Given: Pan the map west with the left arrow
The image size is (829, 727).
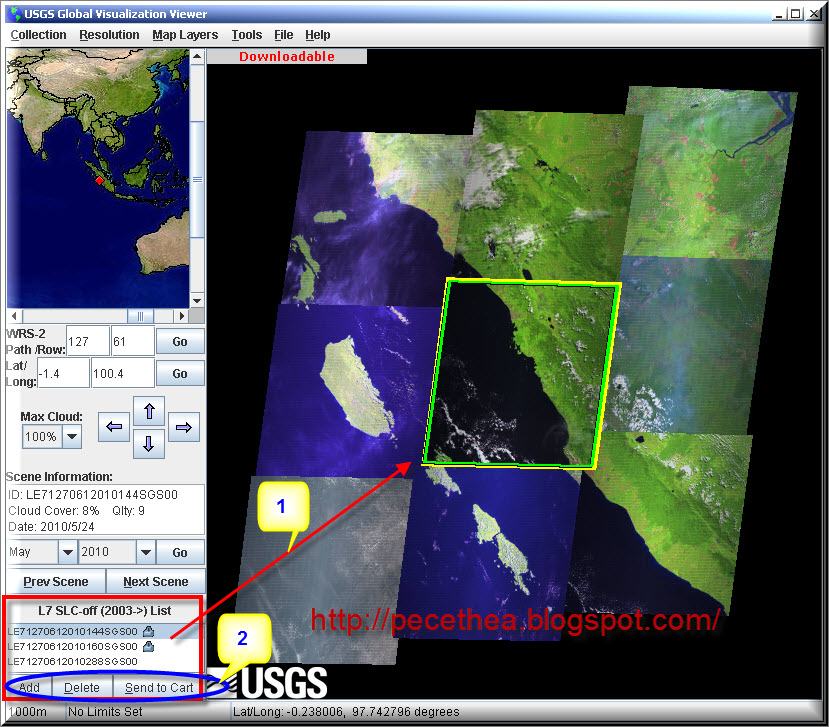Looking at the screenshot, I should 113,427.
